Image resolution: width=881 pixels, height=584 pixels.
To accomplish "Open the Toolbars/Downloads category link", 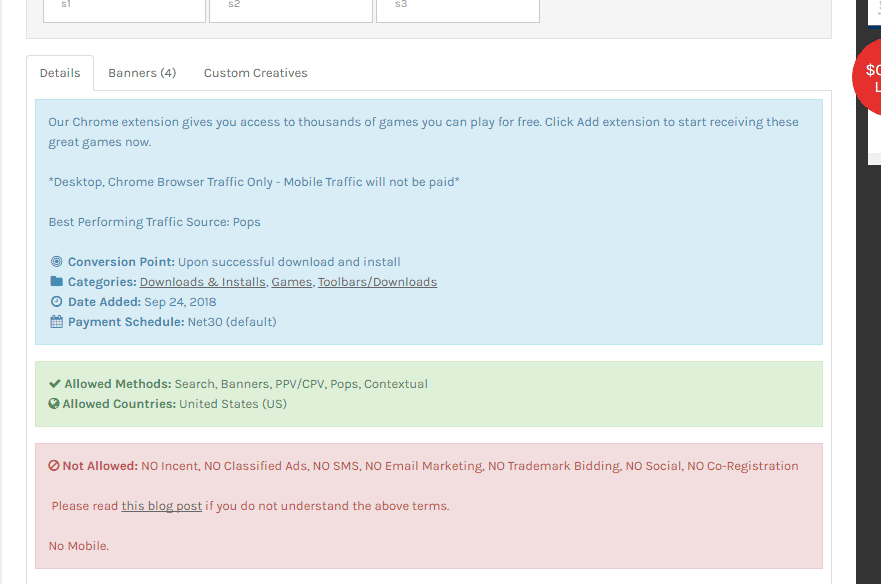I will point(378,282).
